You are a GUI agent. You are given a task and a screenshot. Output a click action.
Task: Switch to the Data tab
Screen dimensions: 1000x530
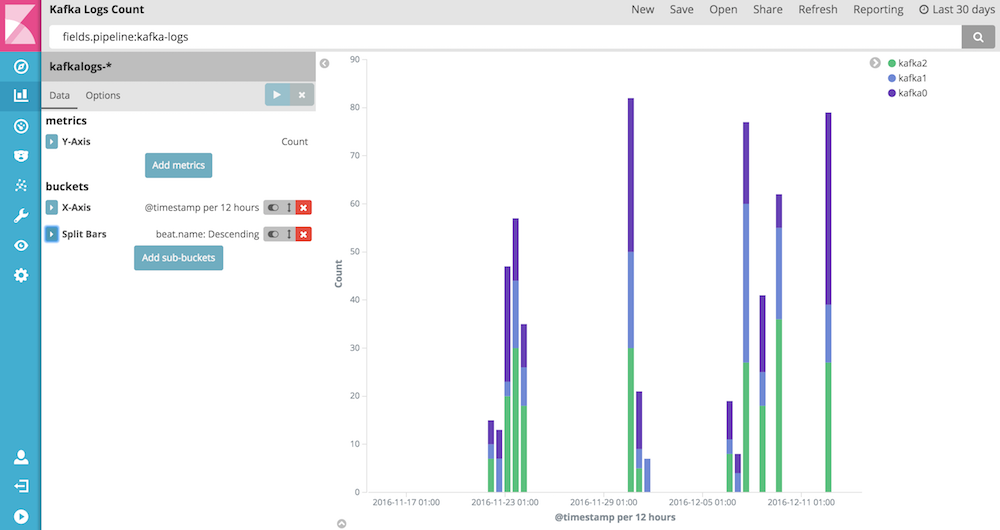(x=59, y=95)
